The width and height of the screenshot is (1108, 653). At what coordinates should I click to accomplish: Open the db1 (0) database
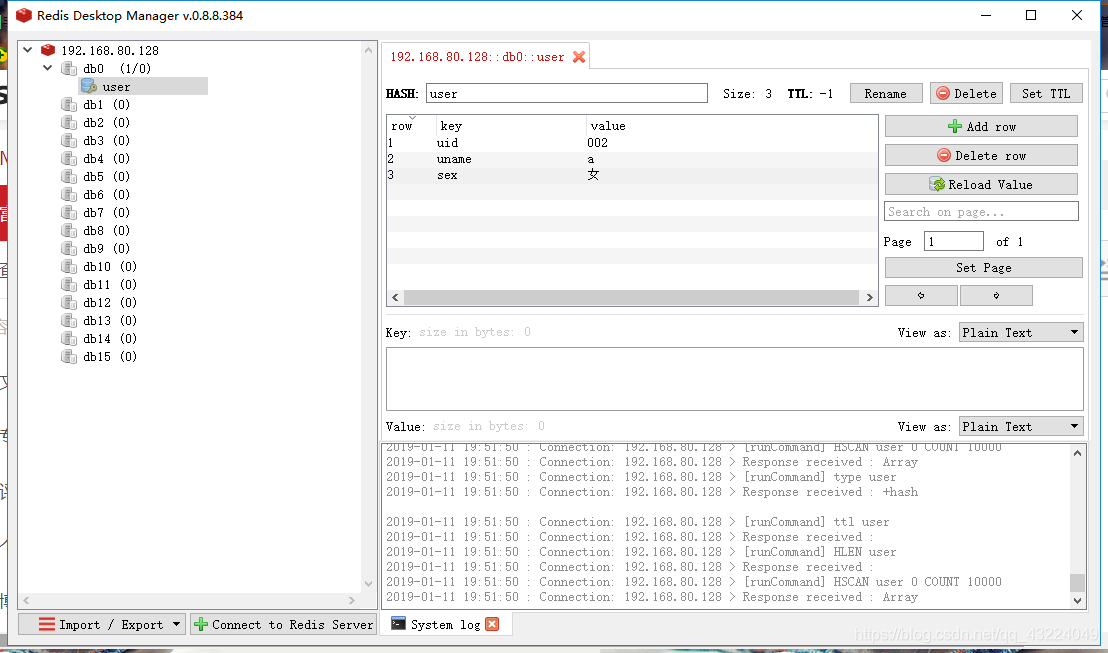click(106, 105)
